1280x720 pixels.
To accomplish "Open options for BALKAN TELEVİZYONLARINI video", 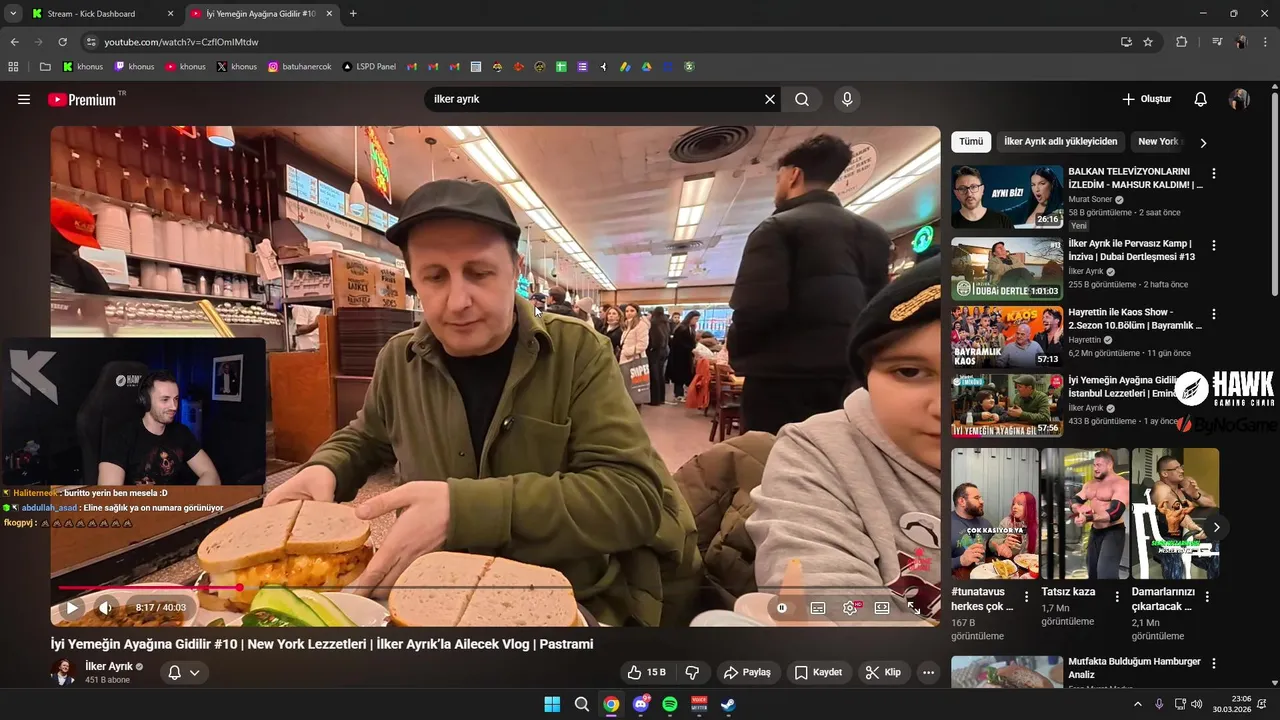I will 1214,173.
